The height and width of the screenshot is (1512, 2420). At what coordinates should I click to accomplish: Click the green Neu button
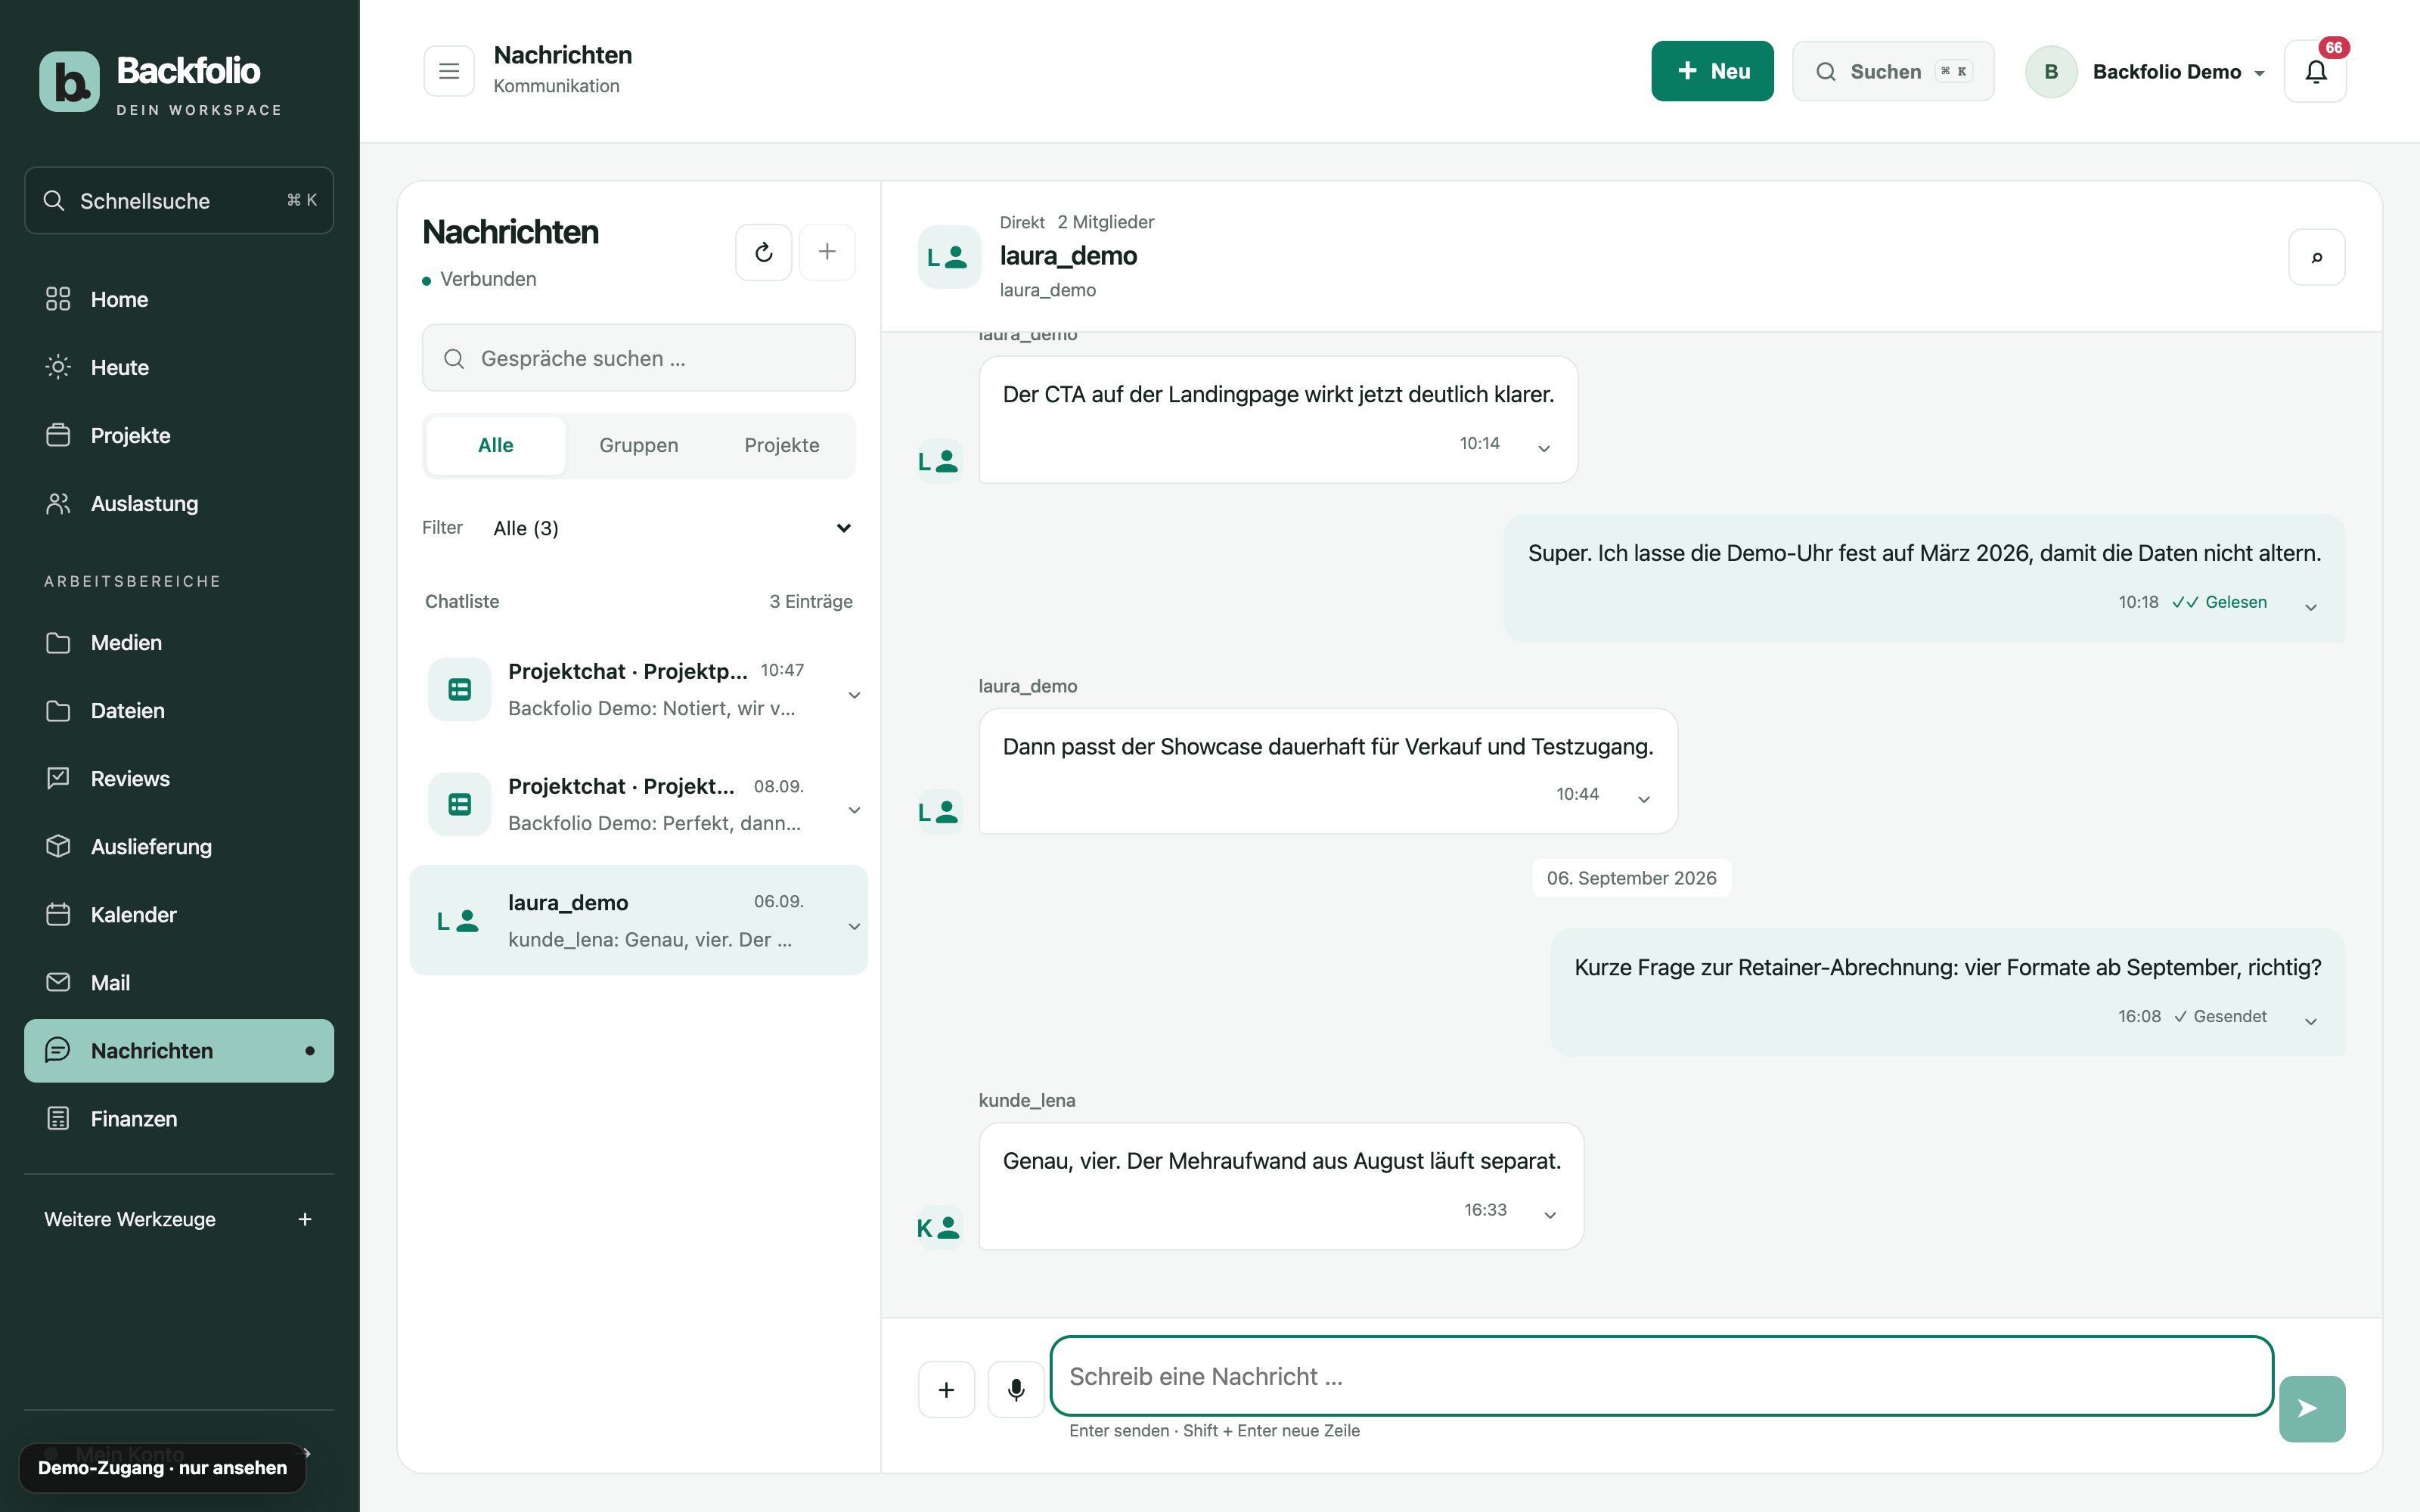1712,71
